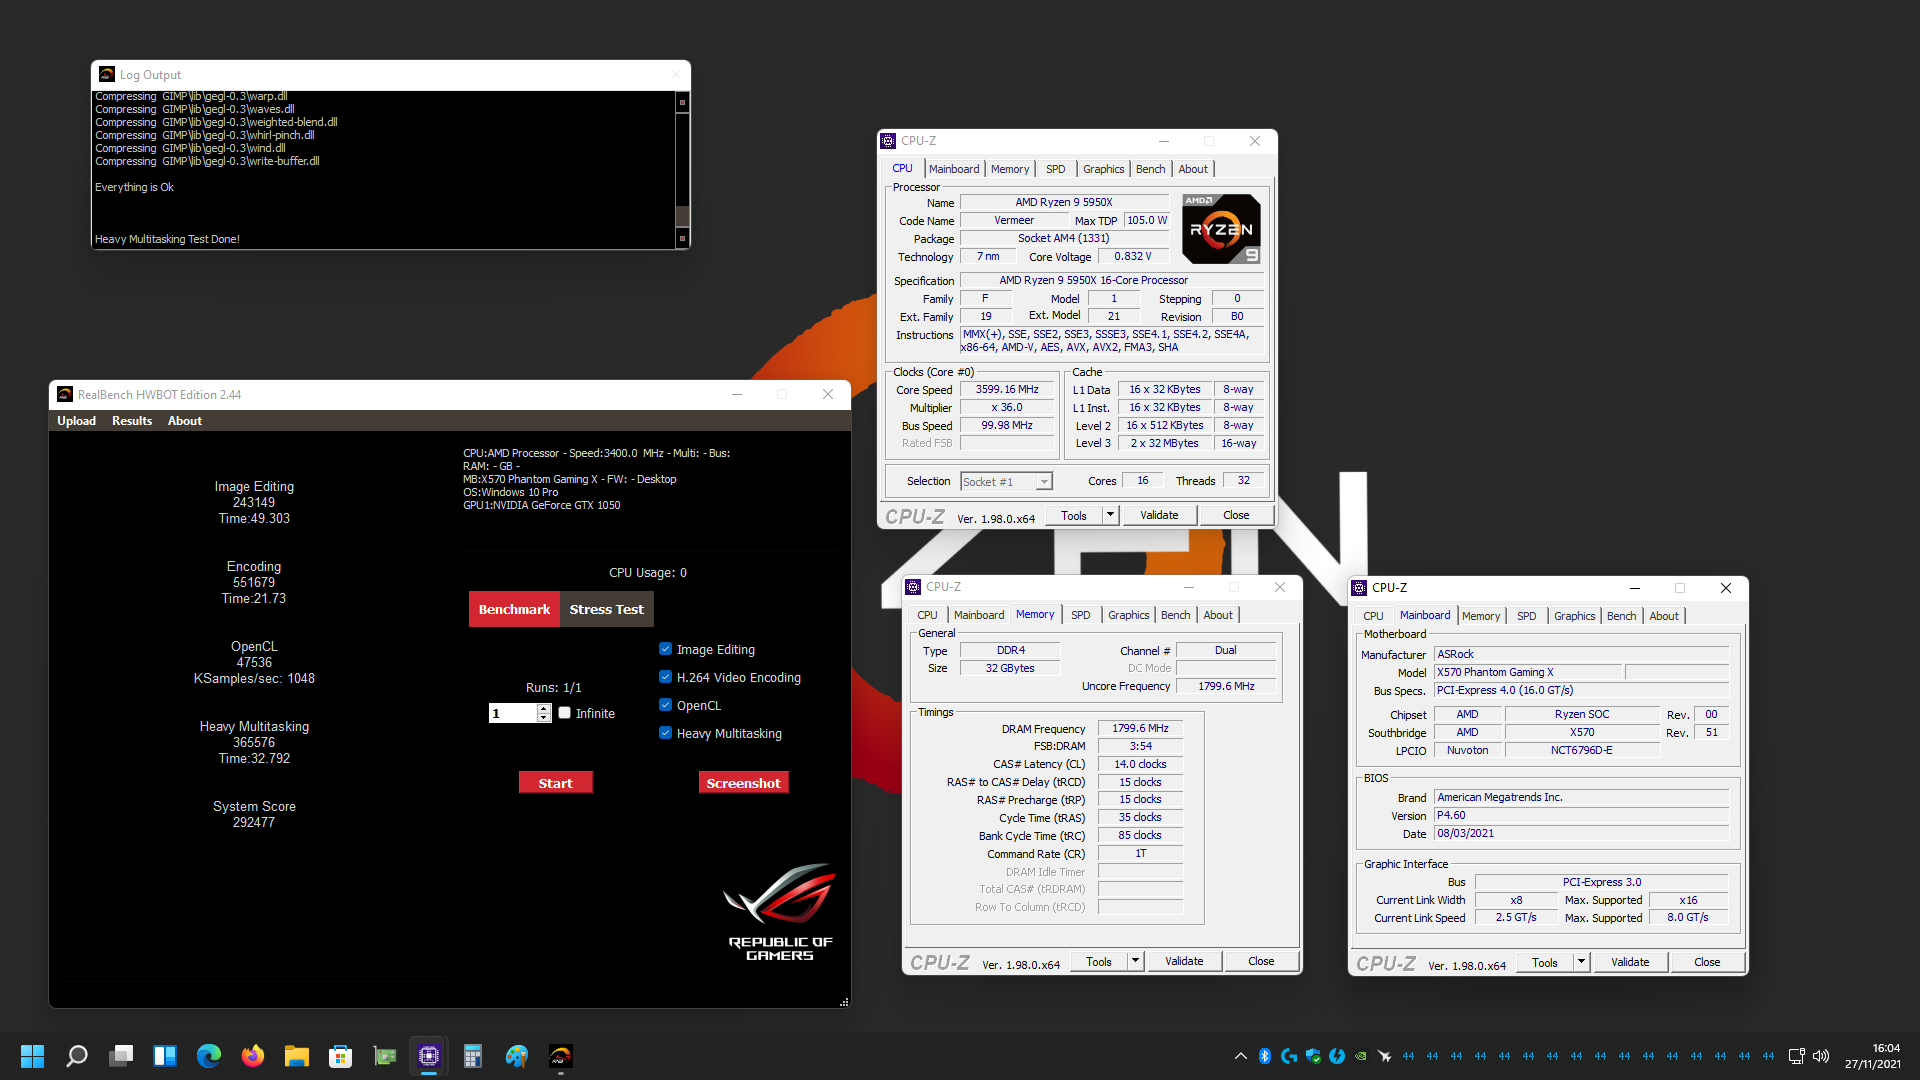Switch to Mainboard tab in CPU-Z CPU window
The width and height of the screenshot is (1920, 1080).
point(954,169)
